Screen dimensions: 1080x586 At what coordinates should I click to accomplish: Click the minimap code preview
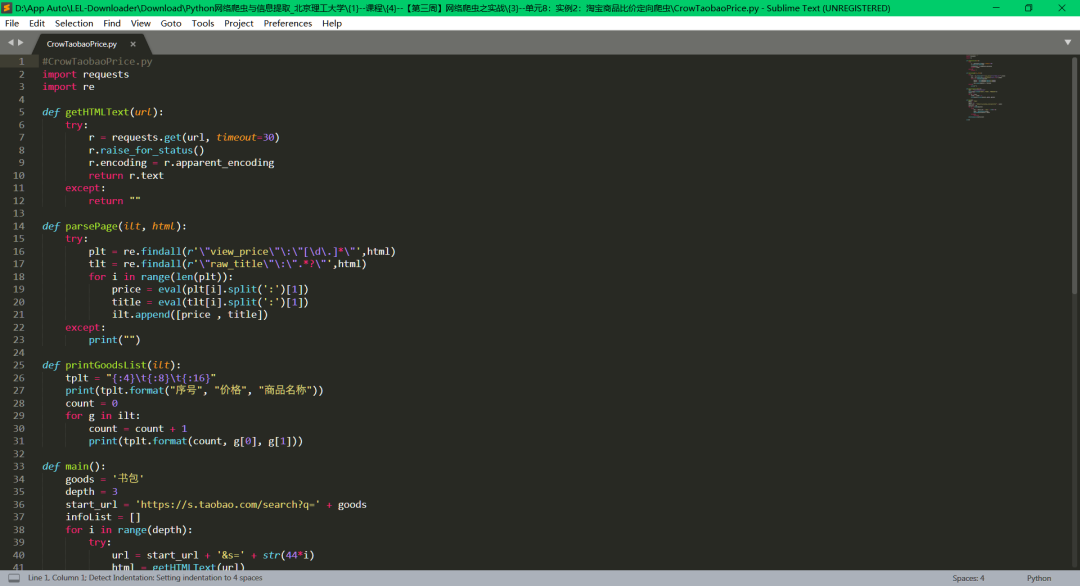click(985, 87)
